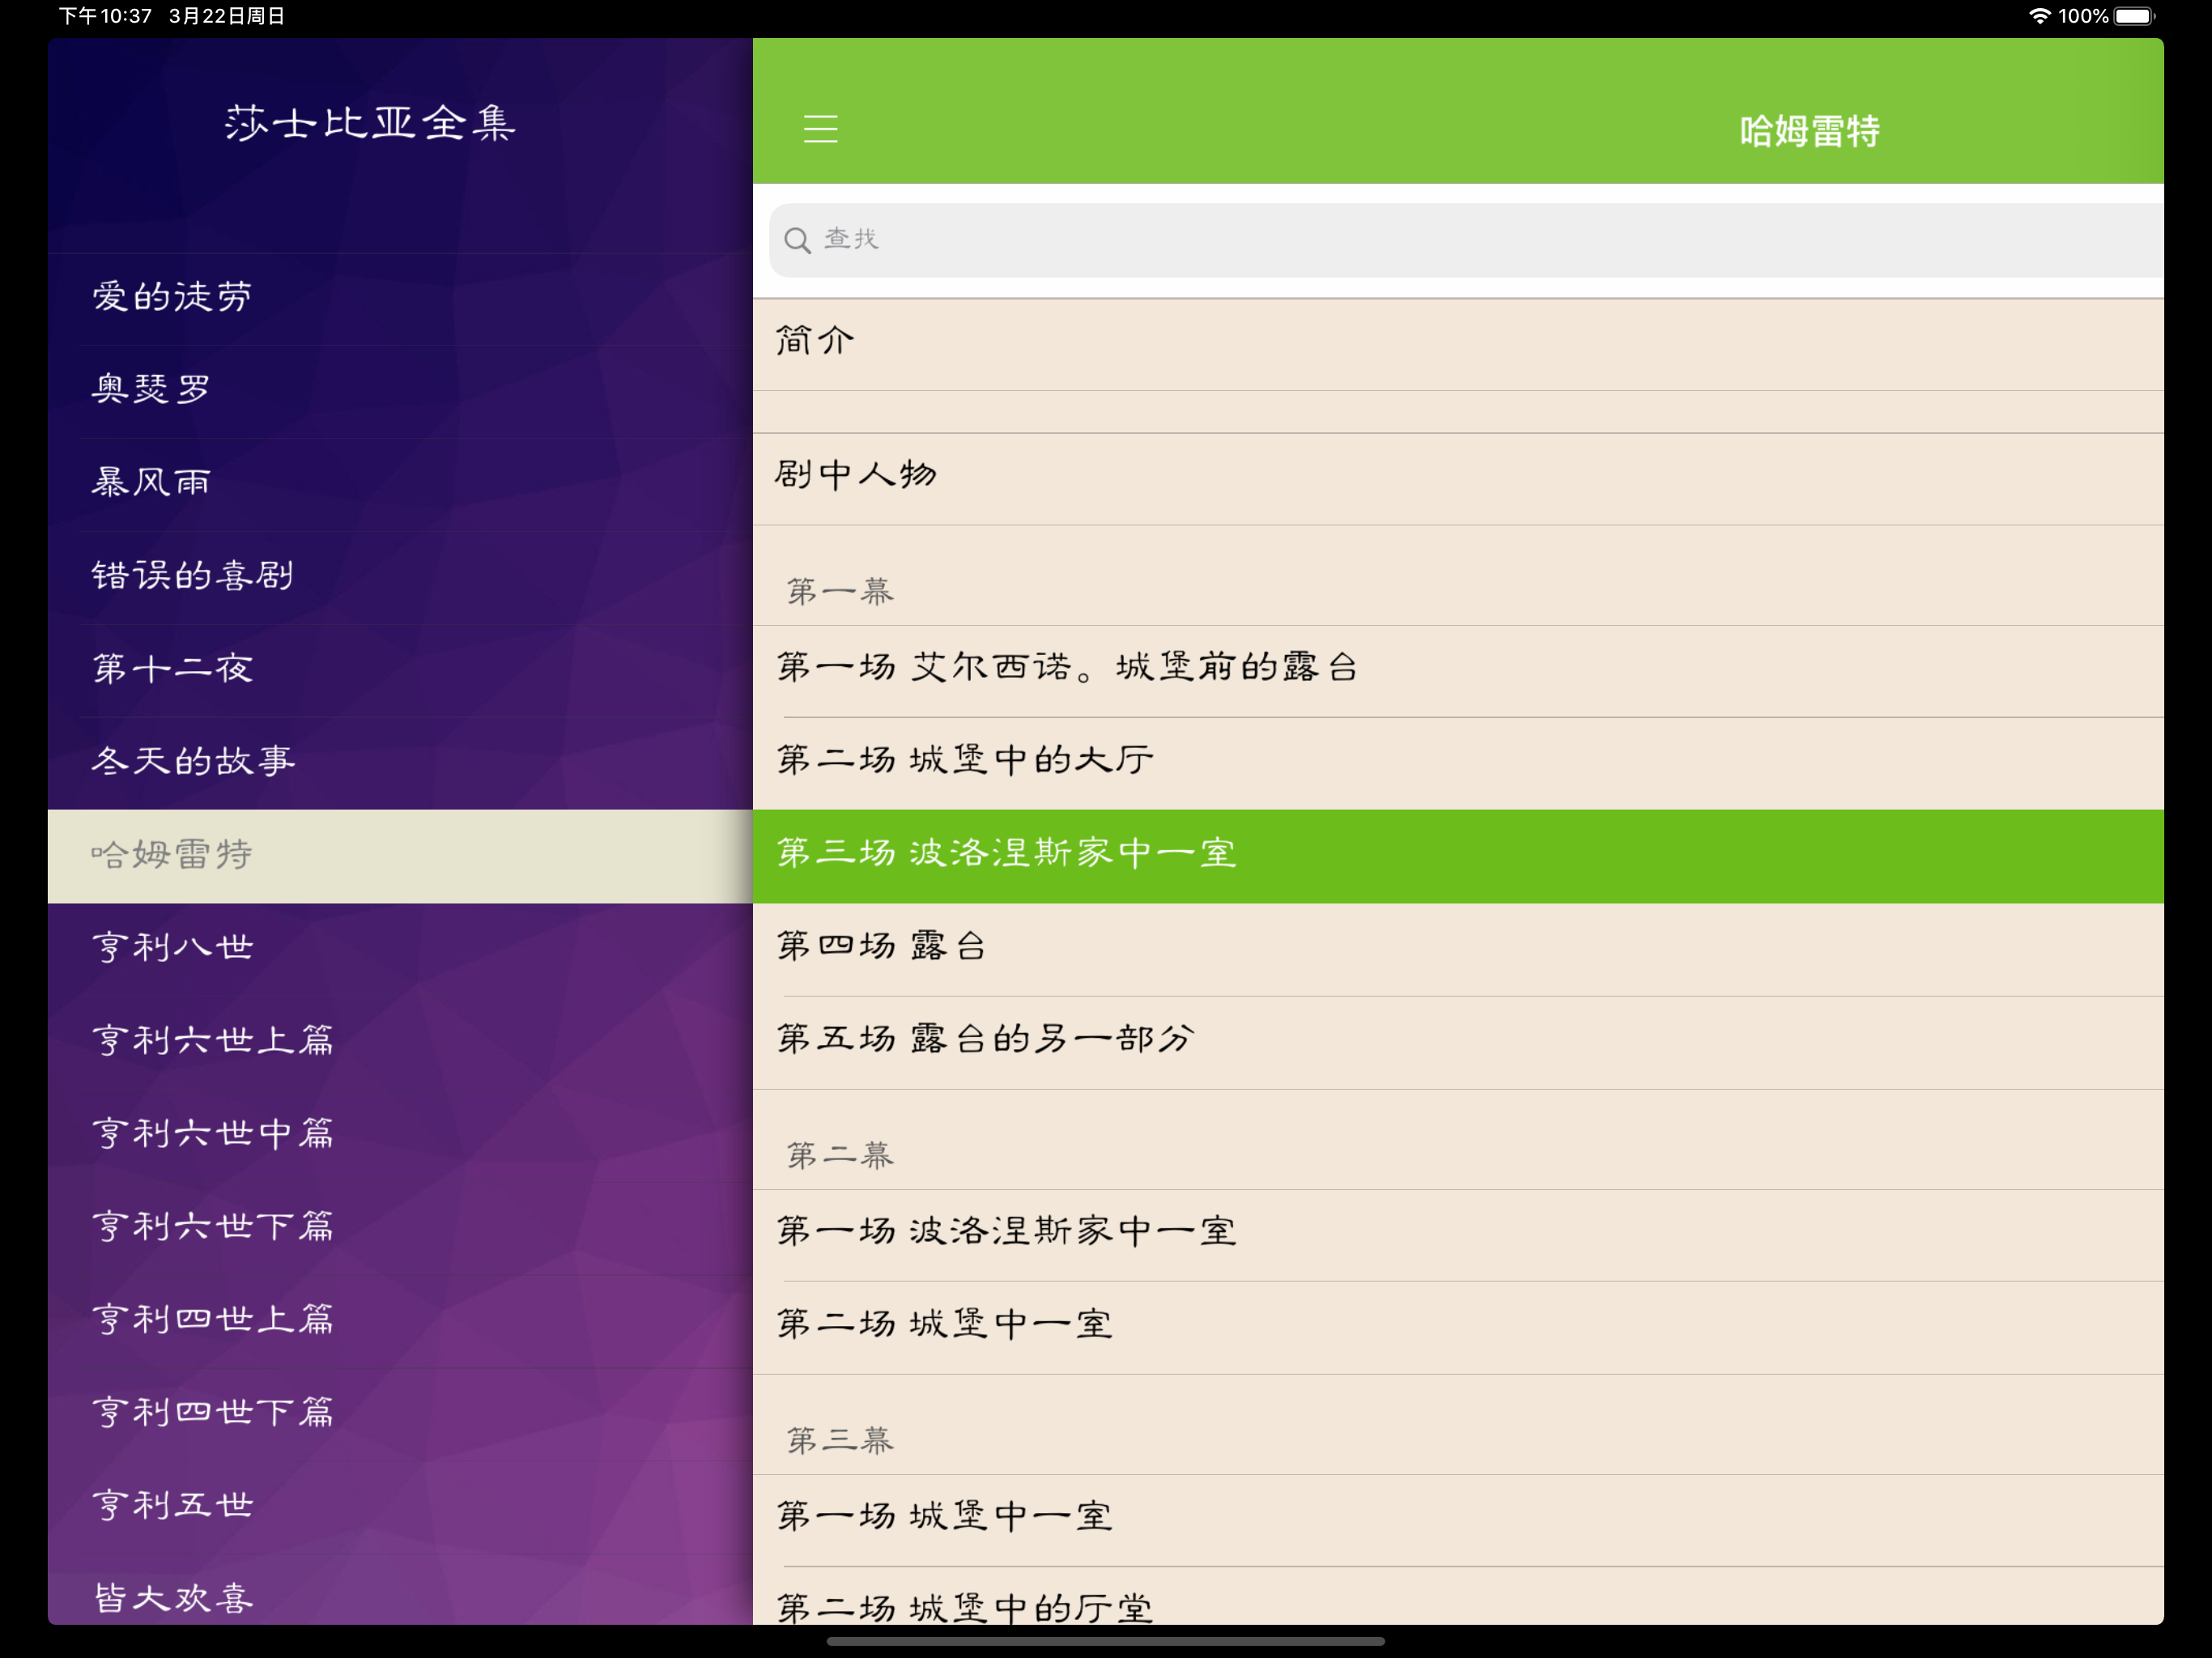Select 亨利六世中篇 sidebar entry
This screenshot has height=1658, width=2212.
point(400,1134)
